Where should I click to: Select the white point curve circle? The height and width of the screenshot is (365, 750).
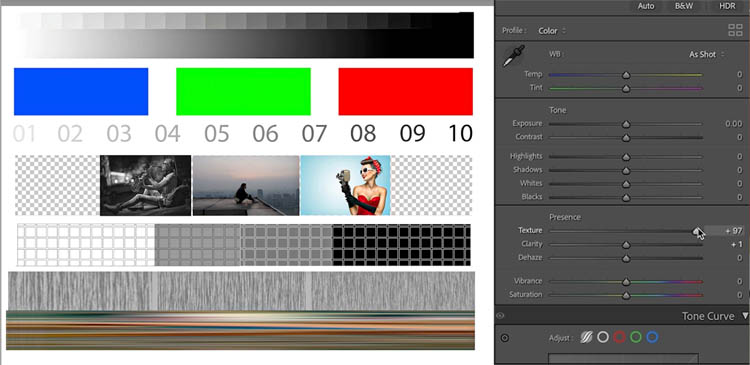pyautogui.click(x=603, y=338)
